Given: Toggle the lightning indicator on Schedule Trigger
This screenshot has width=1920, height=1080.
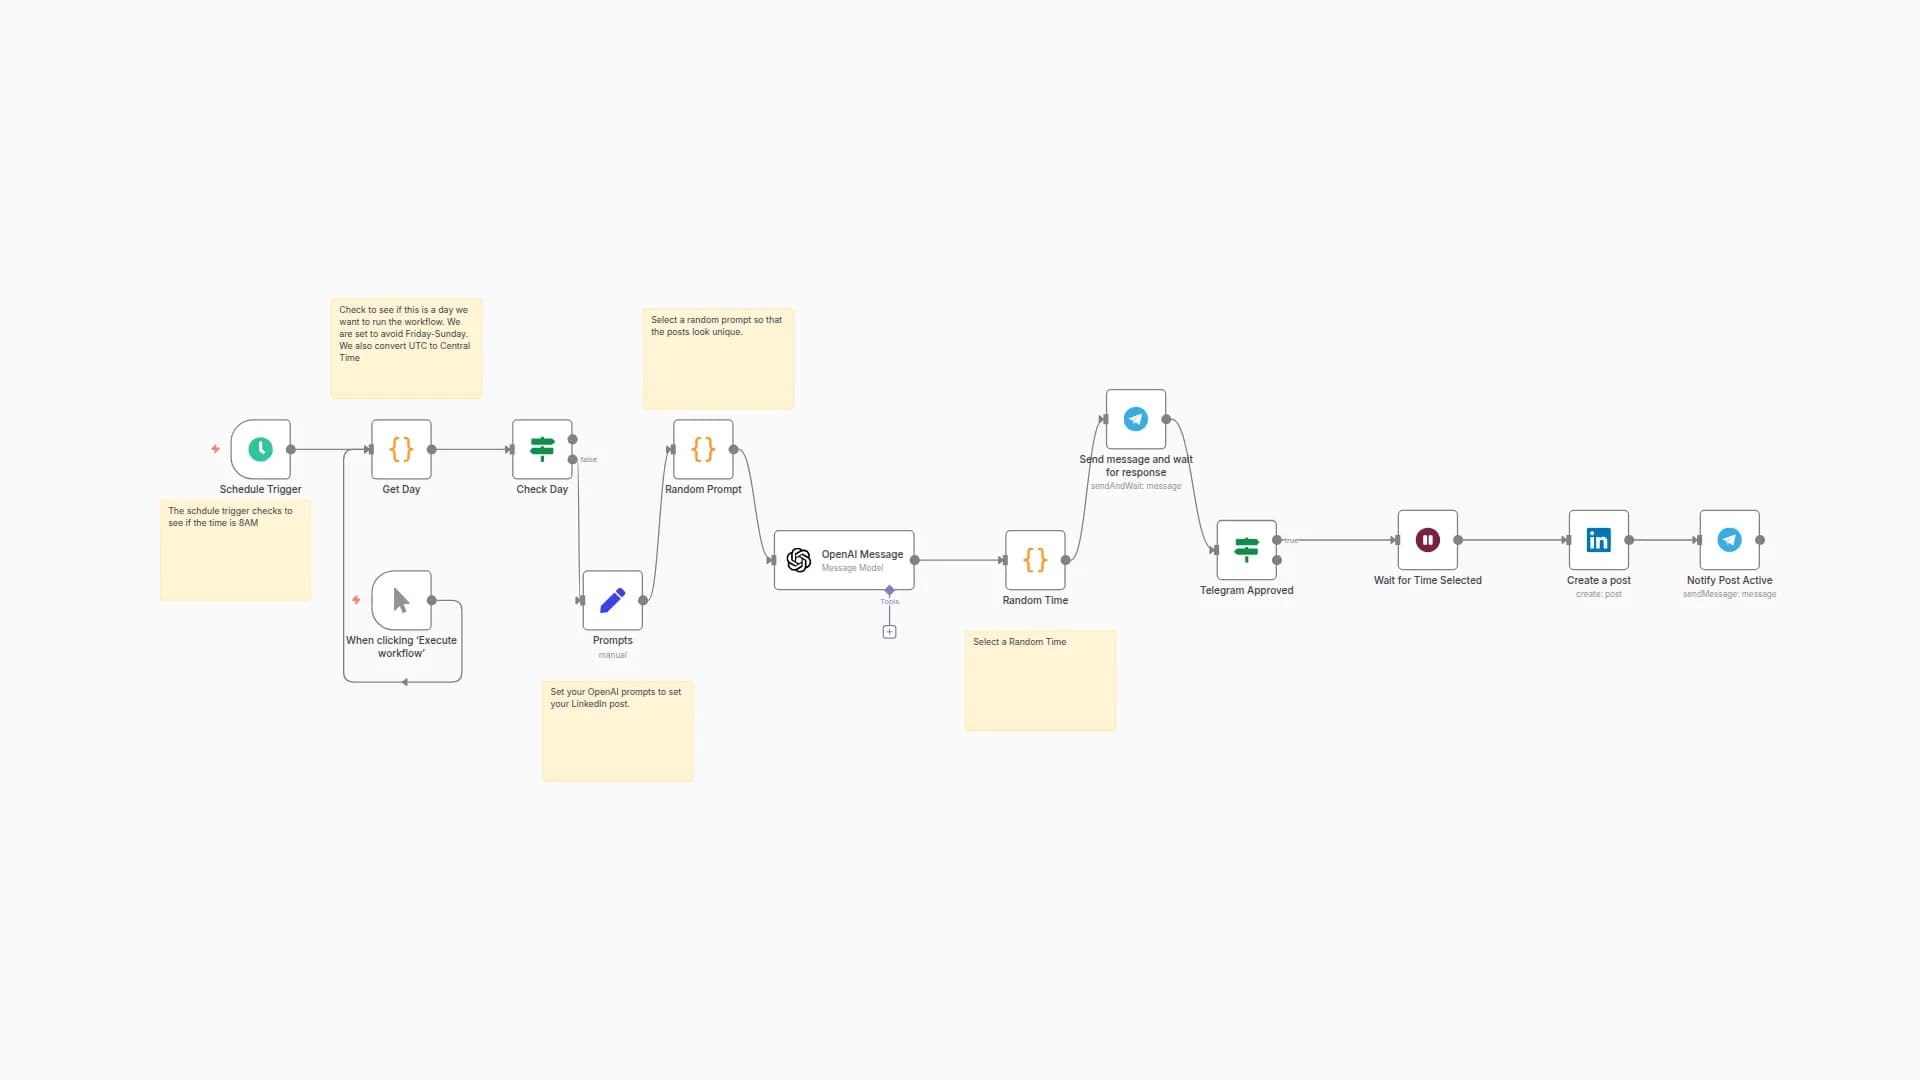Looking at the screenshot, I should pos(215,450).
